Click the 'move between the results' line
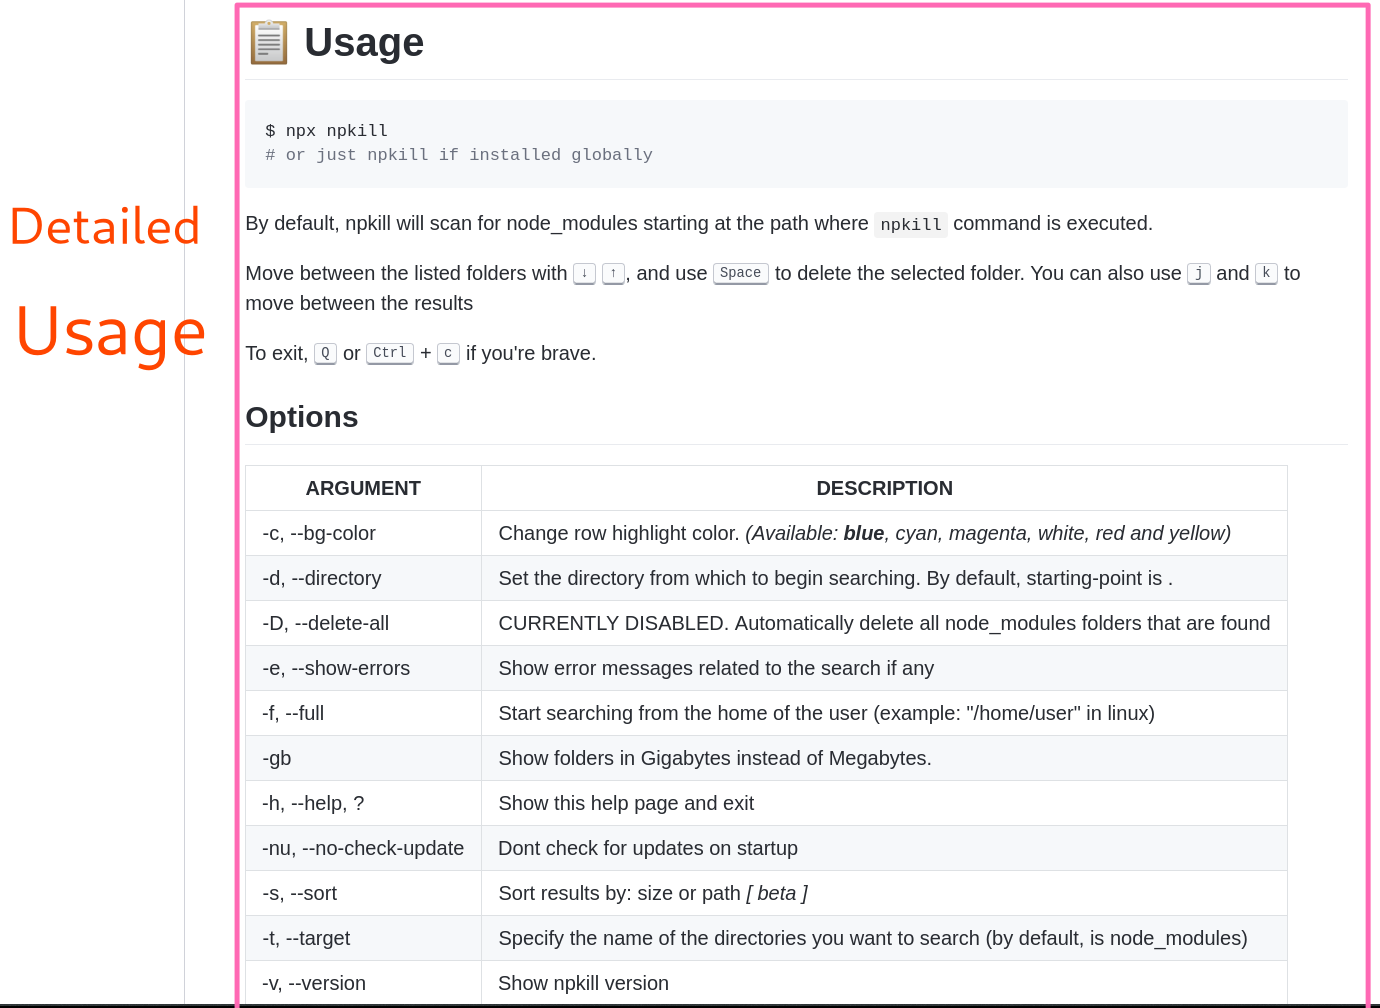 [359, 303]
